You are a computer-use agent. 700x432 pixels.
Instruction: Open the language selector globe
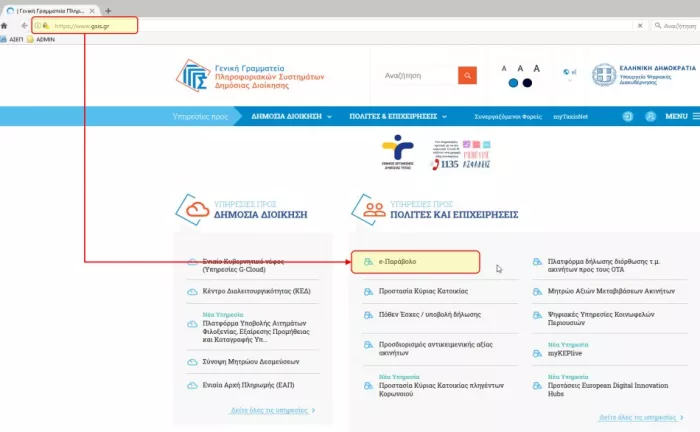point(569,72)
